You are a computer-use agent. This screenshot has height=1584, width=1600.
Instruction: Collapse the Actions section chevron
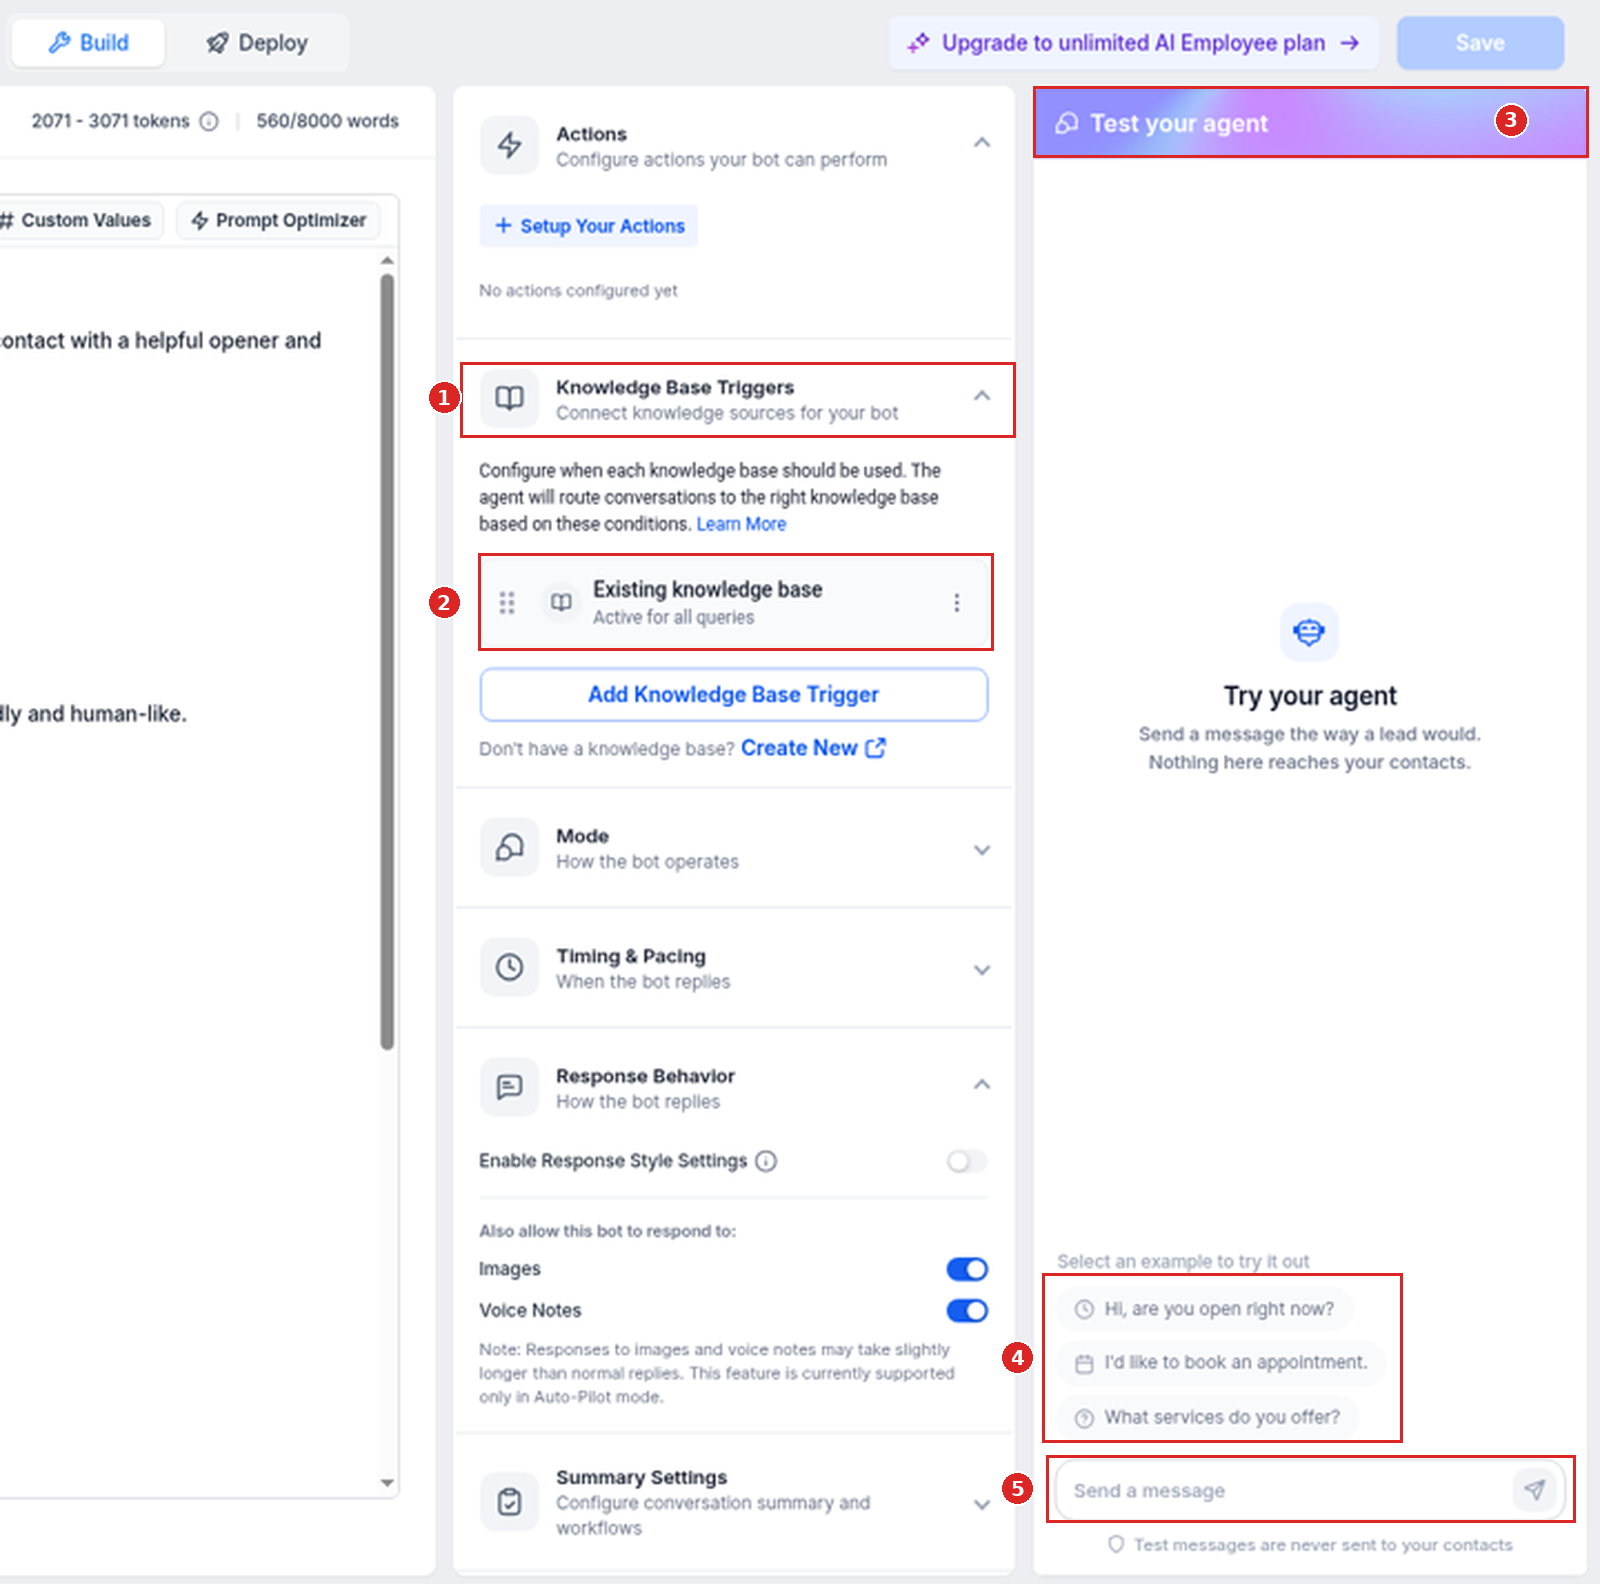982,143
